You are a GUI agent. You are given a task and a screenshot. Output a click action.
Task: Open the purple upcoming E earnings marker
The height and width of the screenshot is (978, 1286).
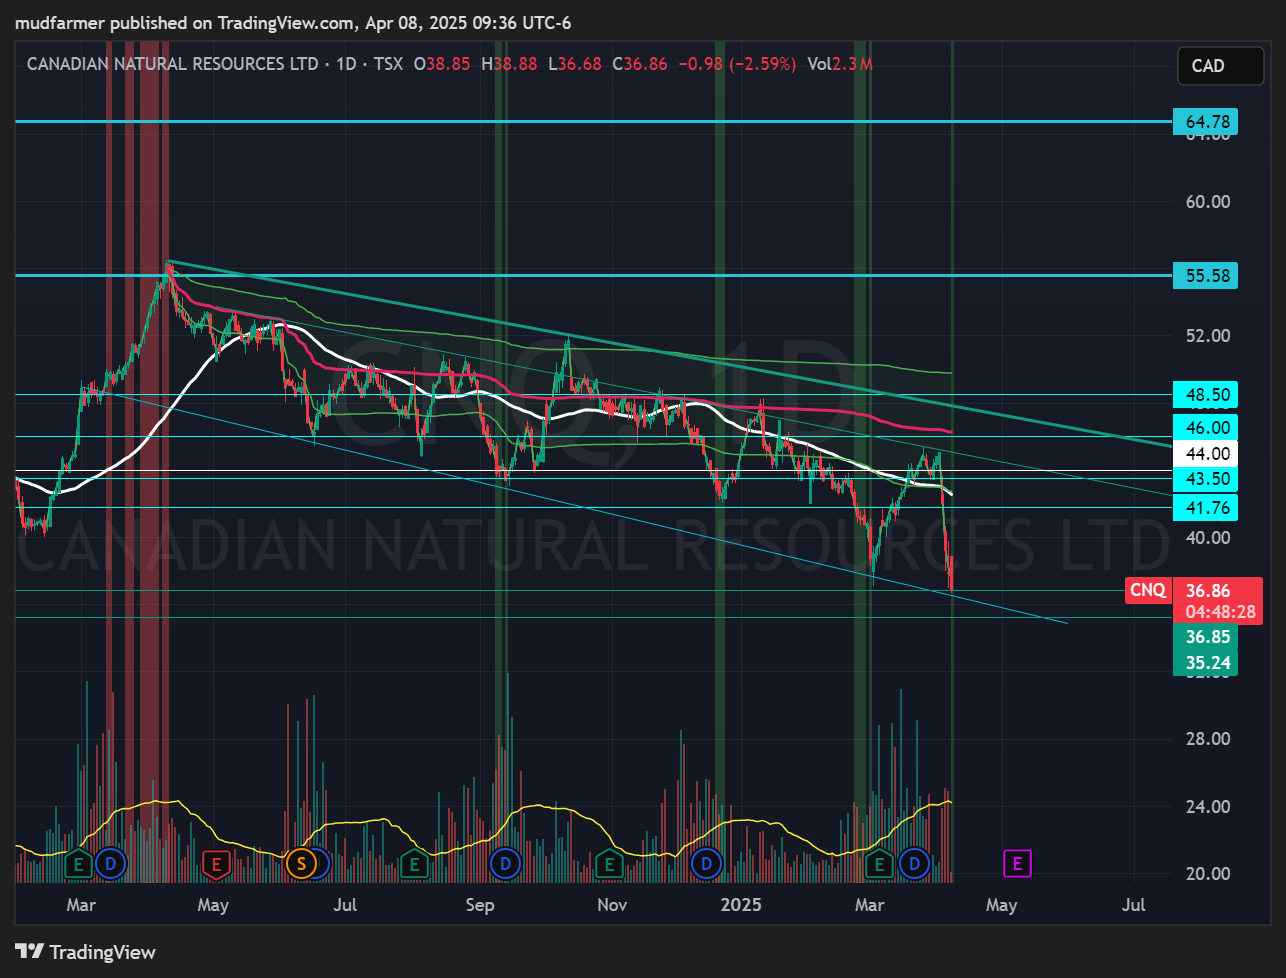pyautogui.click(x=1017, y=863)
